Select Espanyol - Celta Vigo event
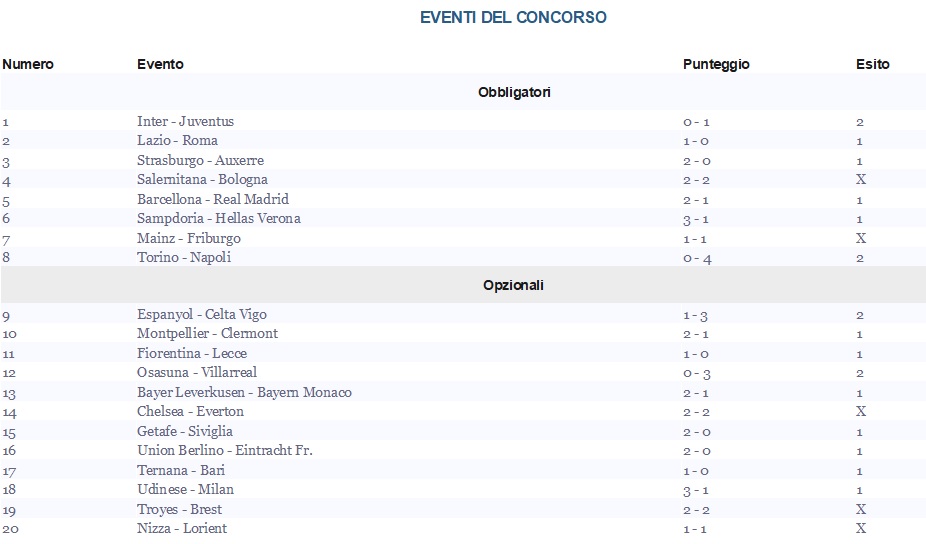Image resolution: width=926 pixels, height=544 pixels. click(x=201, y=314)
